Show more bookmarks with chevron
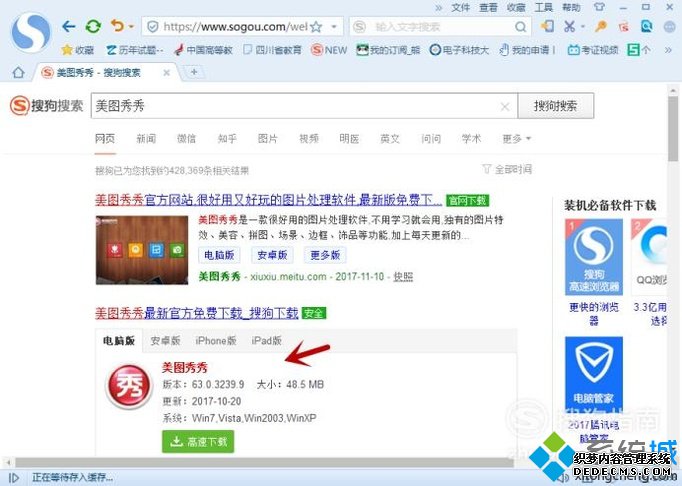 point(668,50)
